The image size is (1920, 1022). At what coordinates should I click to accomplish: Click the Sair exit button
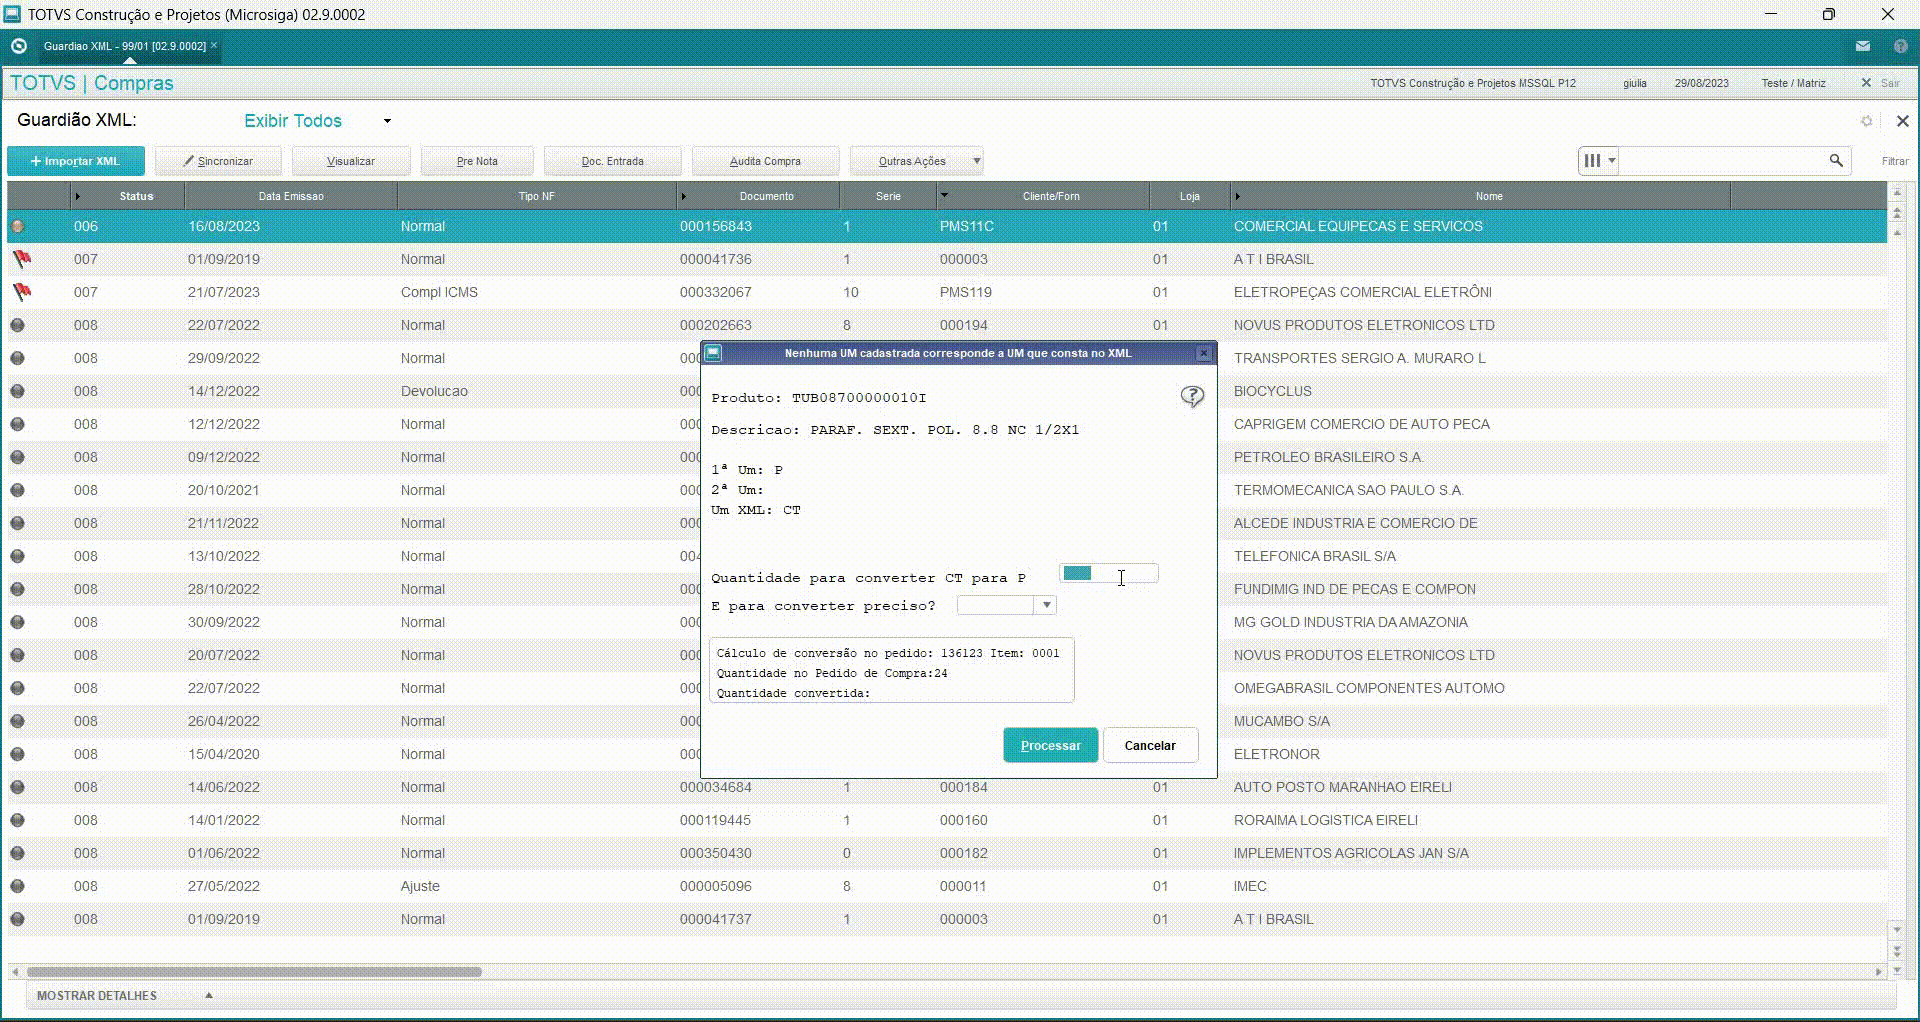pos(1881,83)
